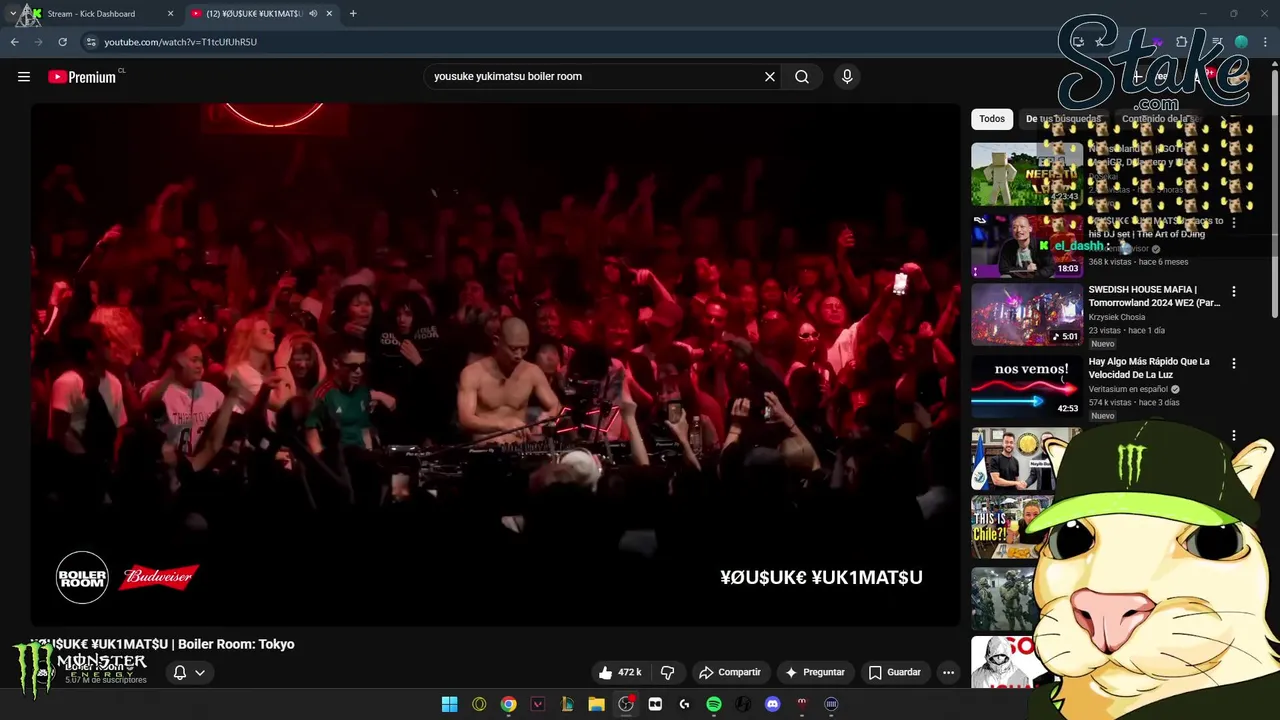Open File Explorer from the taskbar
The height and width of the screenshot is (720, 1280).
(596, 705)
